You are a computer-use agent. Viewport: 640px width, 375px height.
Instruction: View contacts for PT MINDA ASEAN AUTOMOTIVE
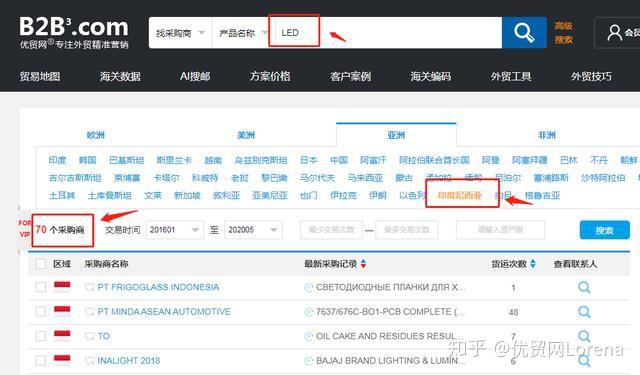pos(584,312)
